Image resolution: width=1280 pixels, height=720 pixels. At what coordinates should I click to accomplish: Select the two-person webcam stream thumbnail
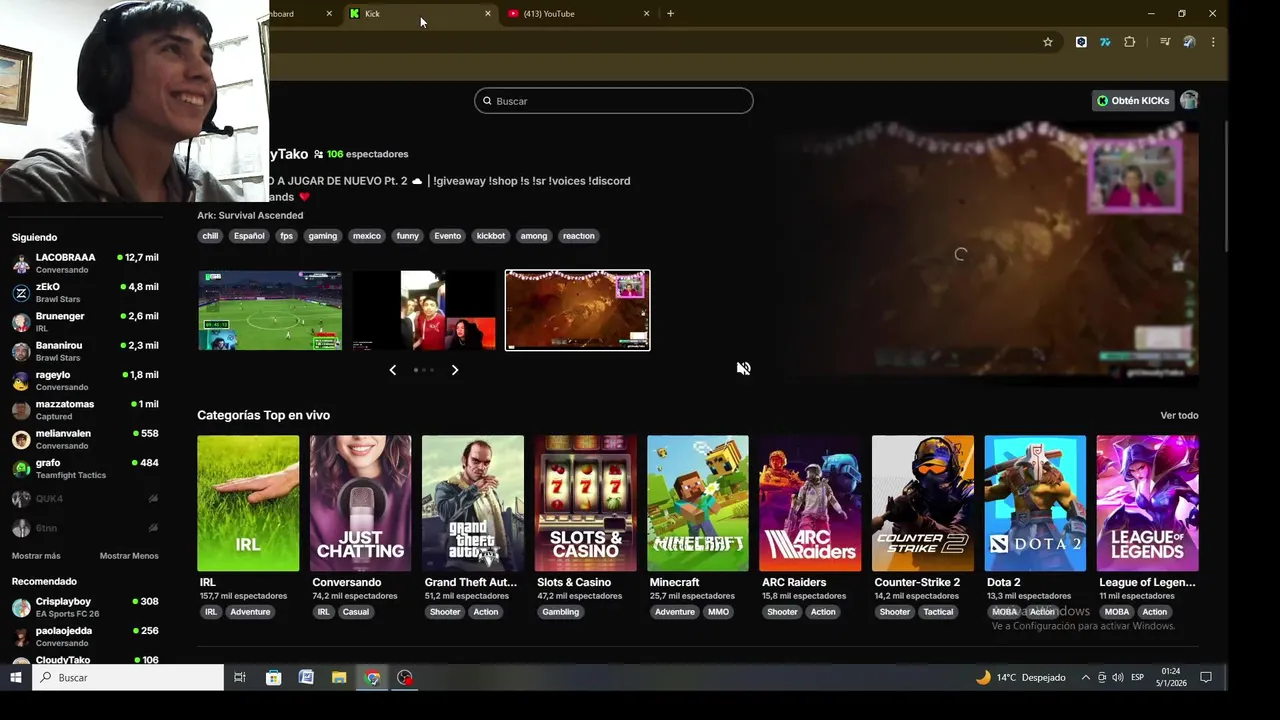coord(424,310)
